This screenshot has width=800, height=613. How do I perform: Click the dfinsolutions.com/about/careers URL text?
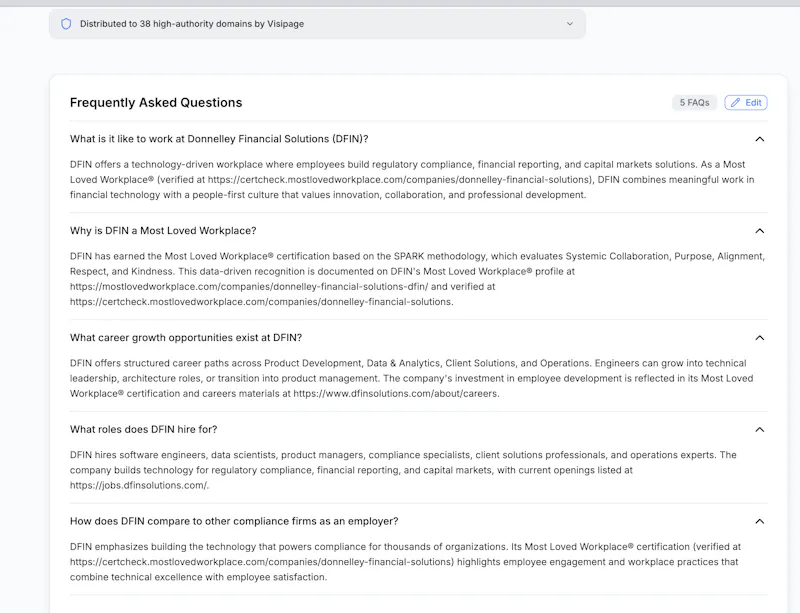click(x=395, y=394)
